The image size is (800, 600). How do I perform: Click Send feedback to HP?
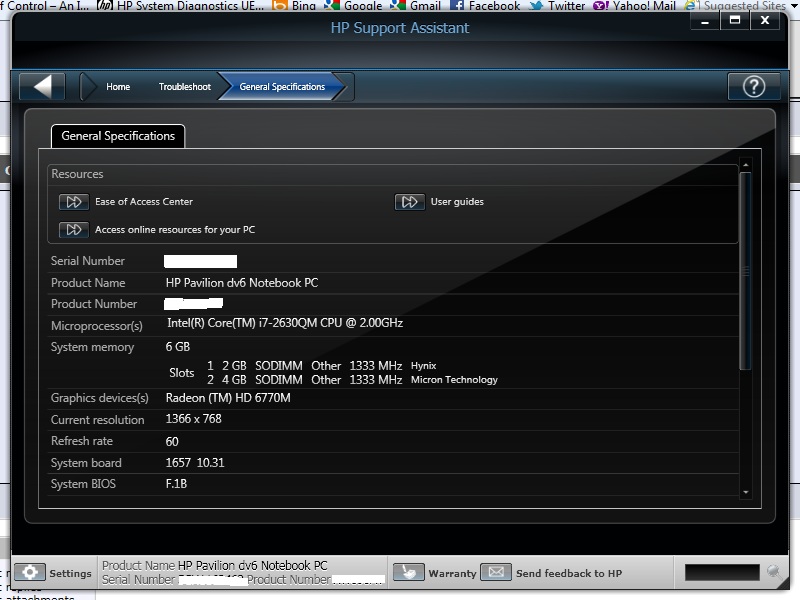click(x=569, y=573)
